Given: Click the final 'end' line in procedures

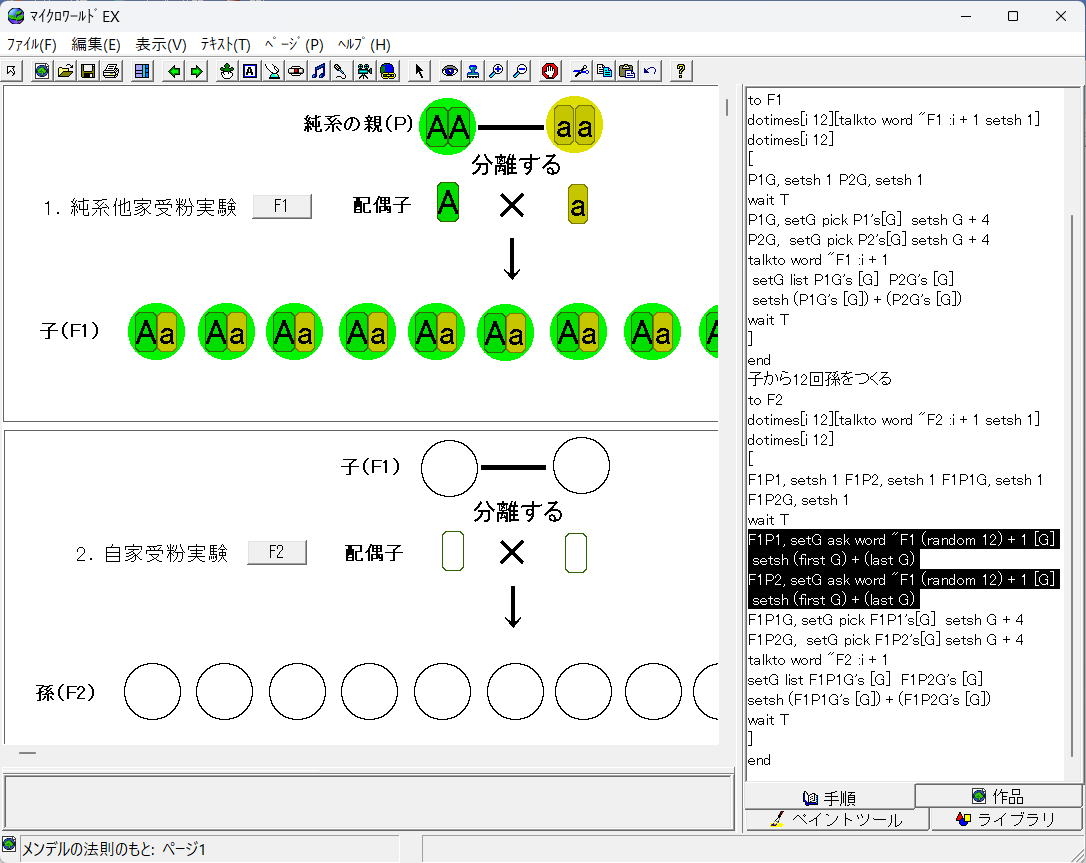Looking at the screenshot, I should click(759, 760).
